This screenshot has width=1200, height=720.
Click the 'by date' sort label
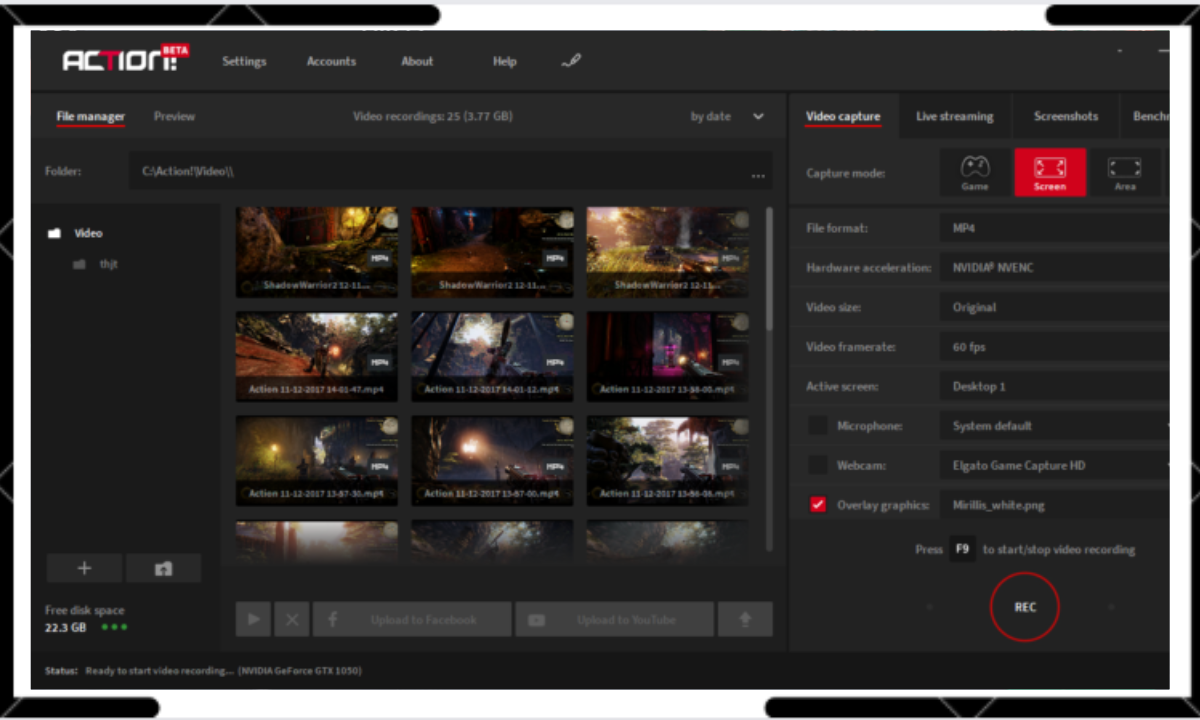pos(710,117)
